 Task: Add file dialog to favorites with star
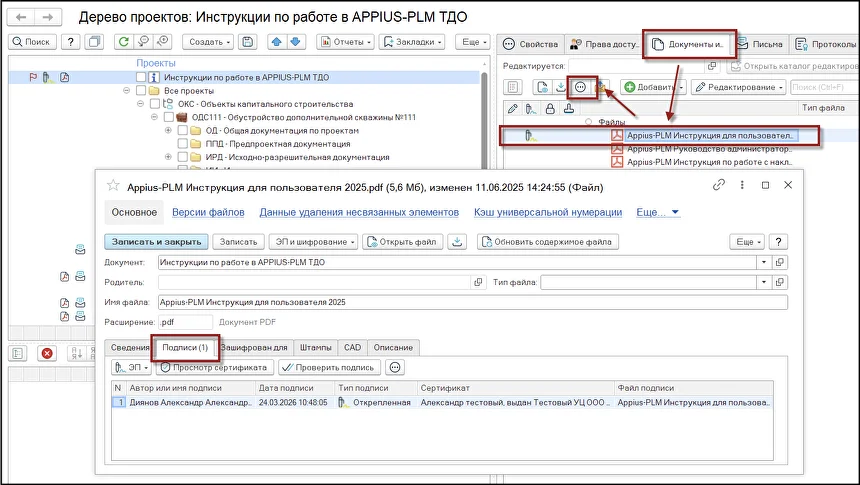click(x=113, y=185)
